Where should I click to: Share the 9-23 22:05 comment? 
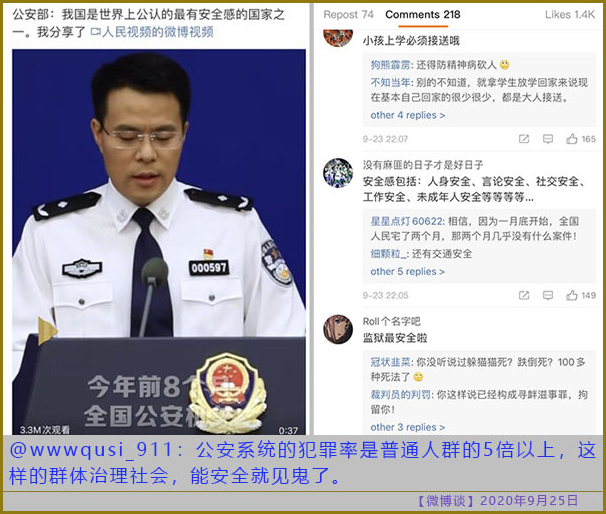tap(524, 296)
